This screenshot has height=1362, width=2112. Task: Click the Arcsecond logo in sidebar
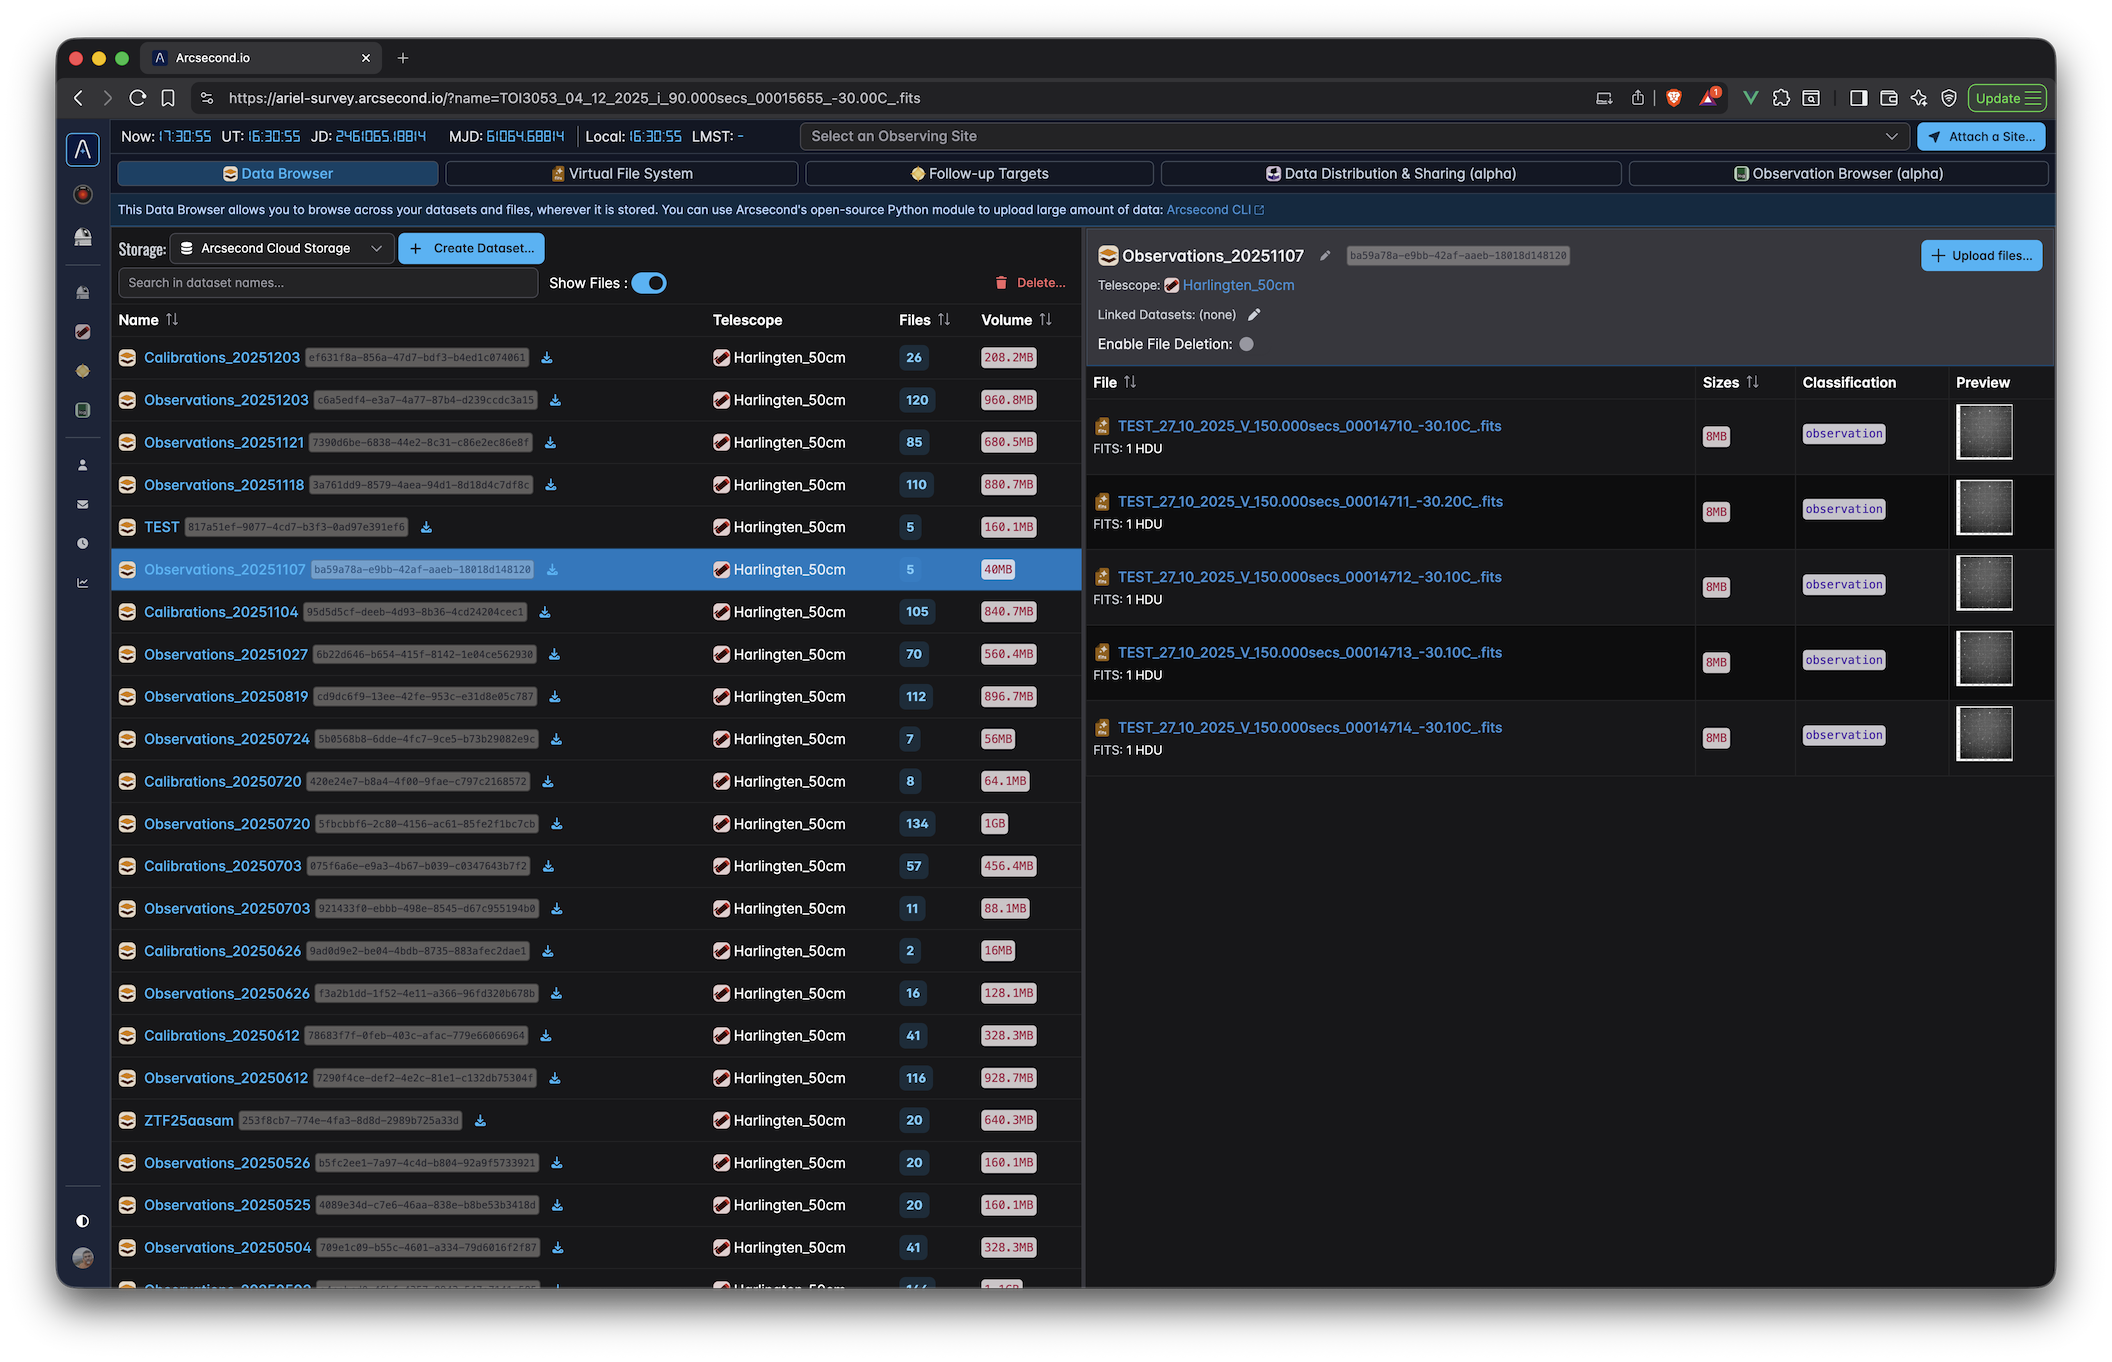[83, 150]
